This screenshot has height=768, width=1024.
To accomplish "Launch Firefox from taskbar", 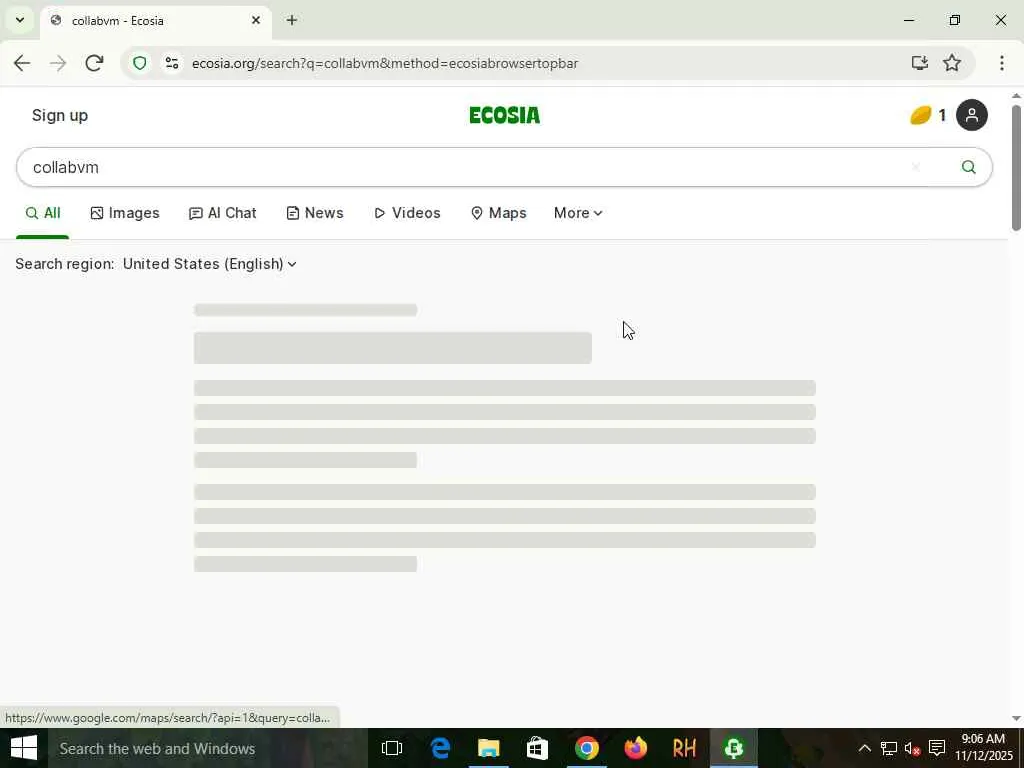I will click(635, 748).
